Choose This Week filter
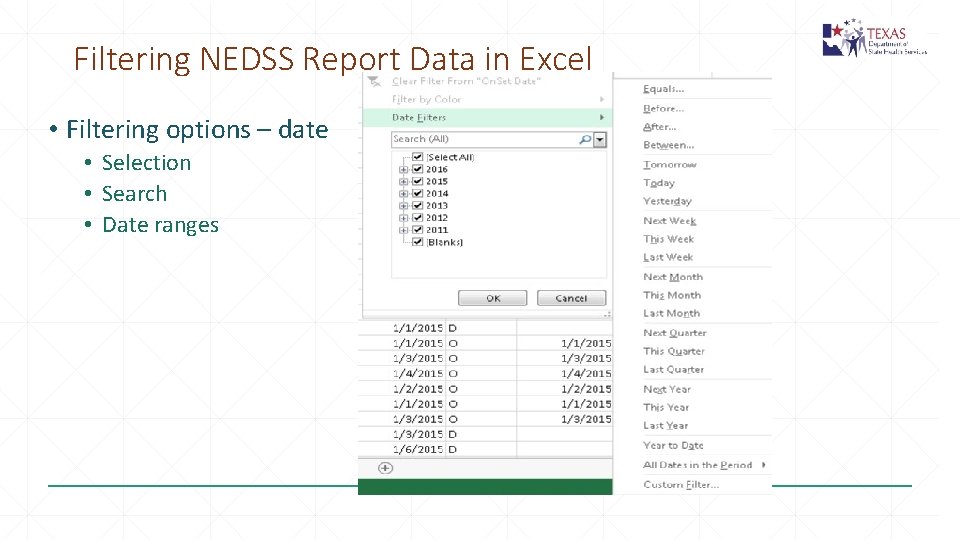The height and width of the screenshot is (540, 960). pyautogui.click(x=669, y=239)
